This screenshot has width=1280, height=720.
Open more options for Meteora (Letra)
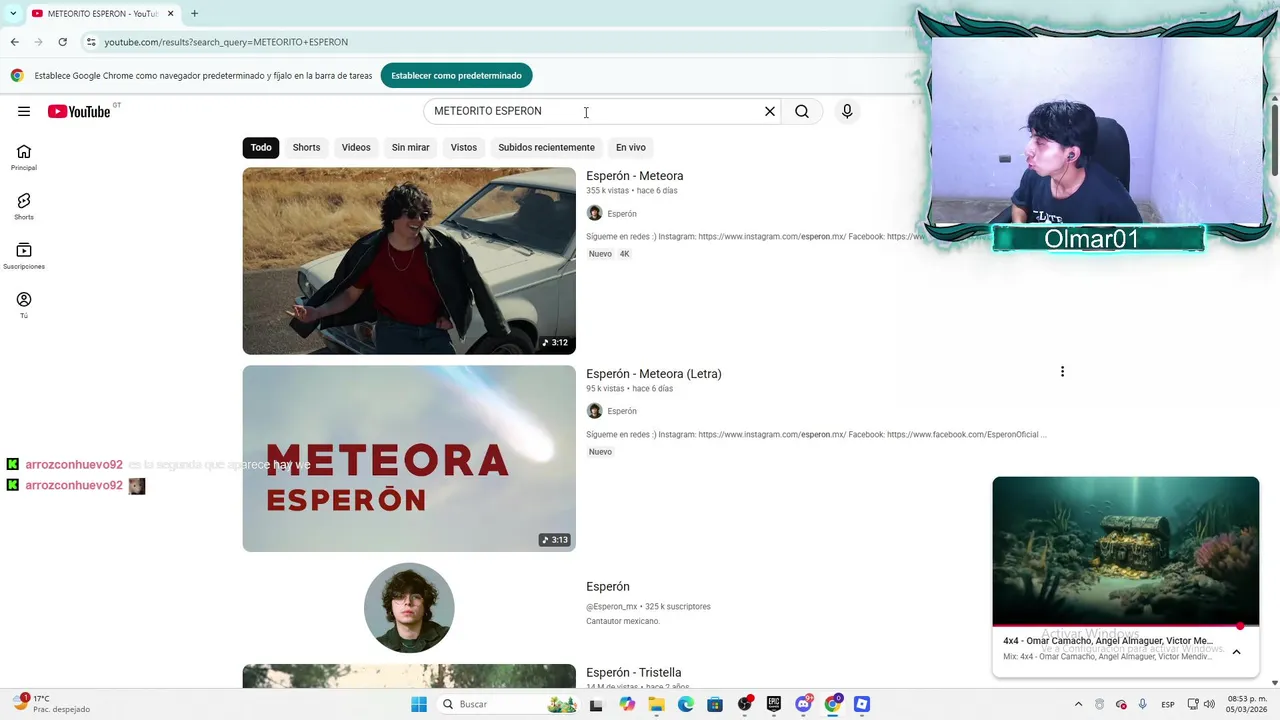1062,372
